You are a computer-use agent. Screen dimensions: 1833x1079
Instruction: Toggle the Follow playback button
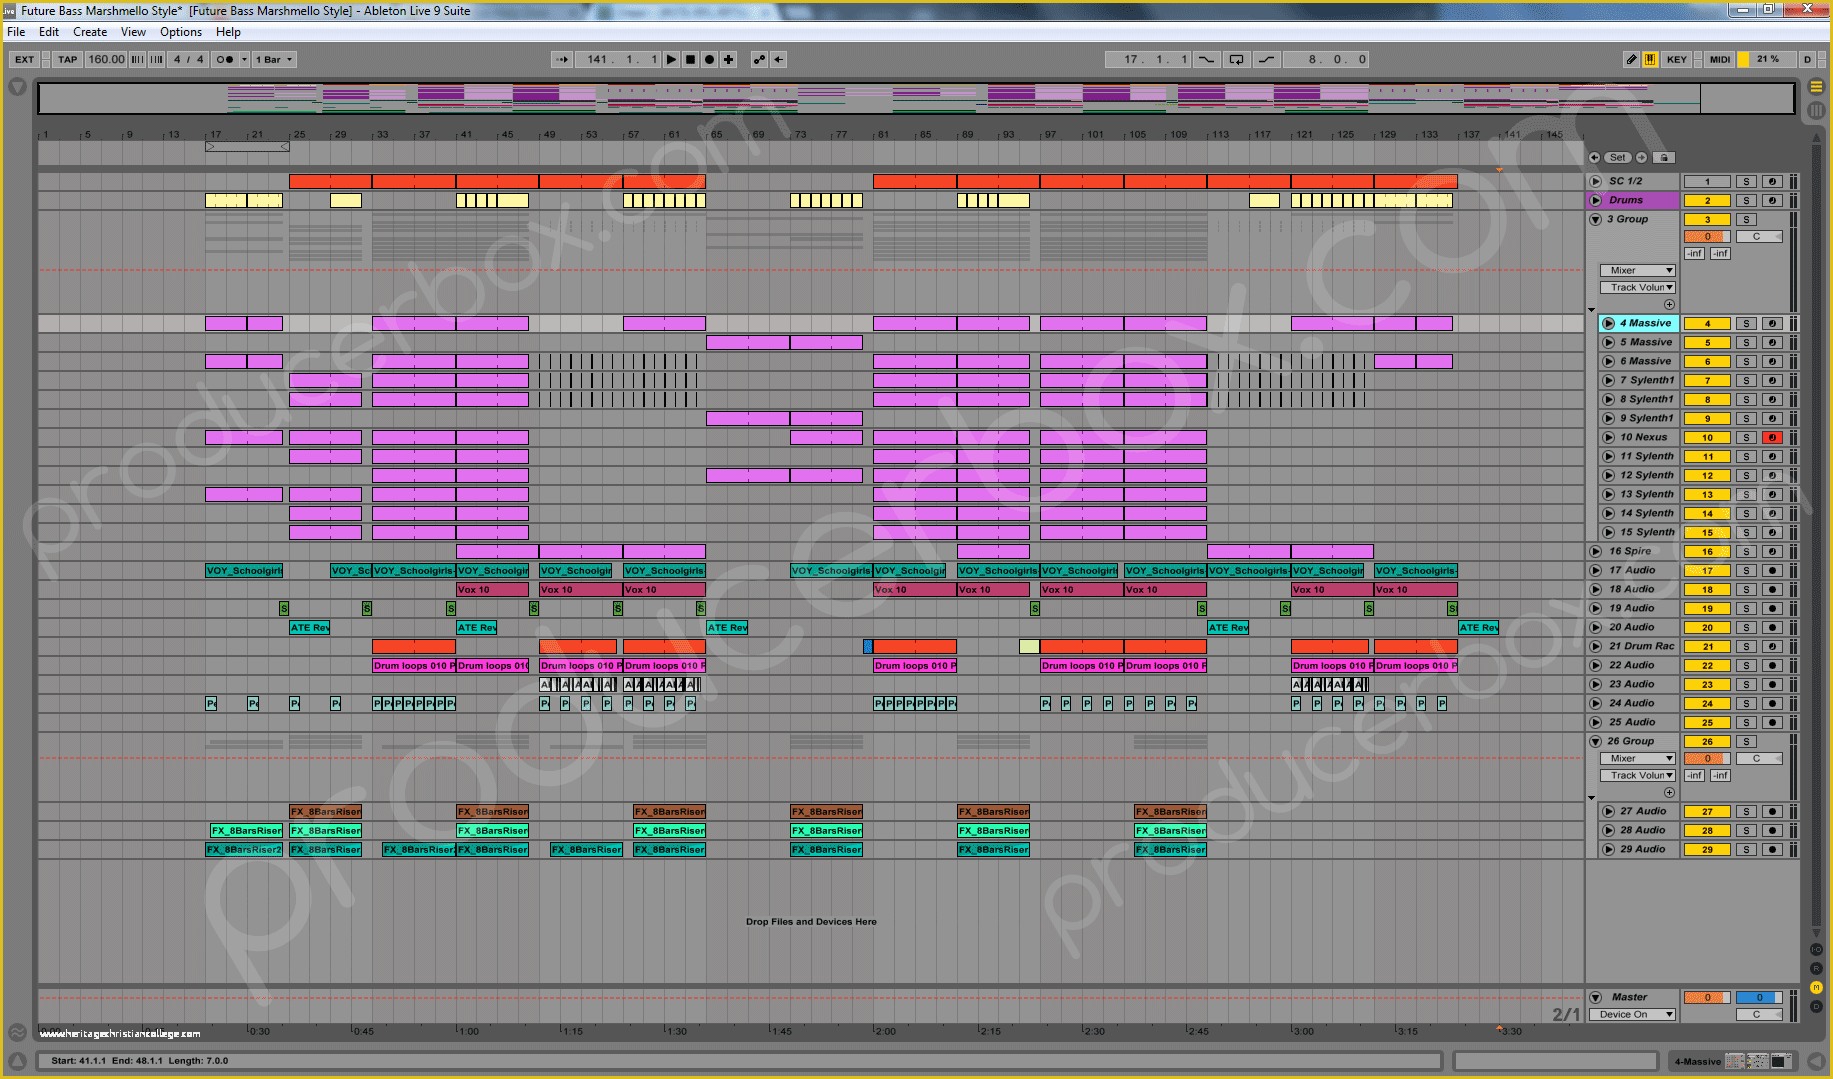pos(561,59)
